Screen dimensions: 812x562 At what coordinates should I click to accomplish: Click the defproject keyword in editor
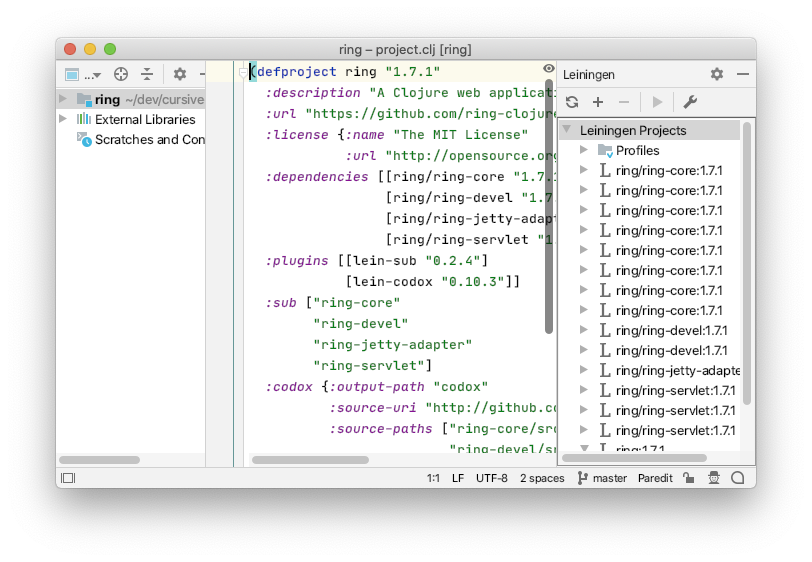(297, 71)
